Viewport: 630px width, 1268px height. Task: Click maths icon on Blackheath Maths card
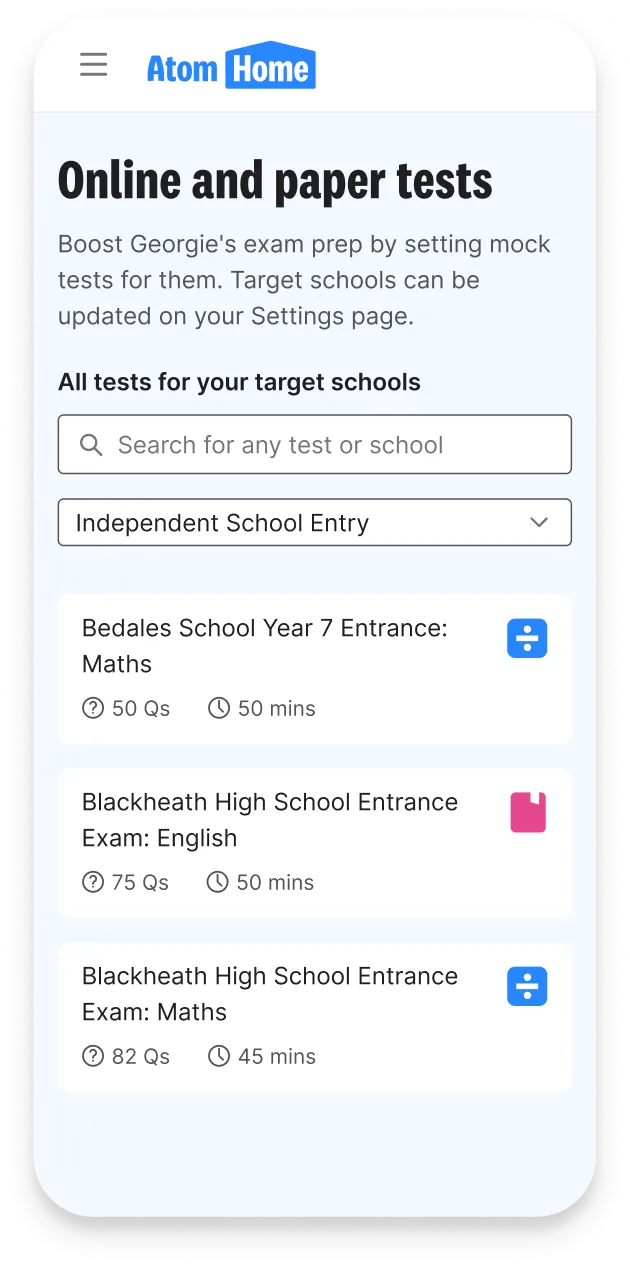click(x=527, y=986)
